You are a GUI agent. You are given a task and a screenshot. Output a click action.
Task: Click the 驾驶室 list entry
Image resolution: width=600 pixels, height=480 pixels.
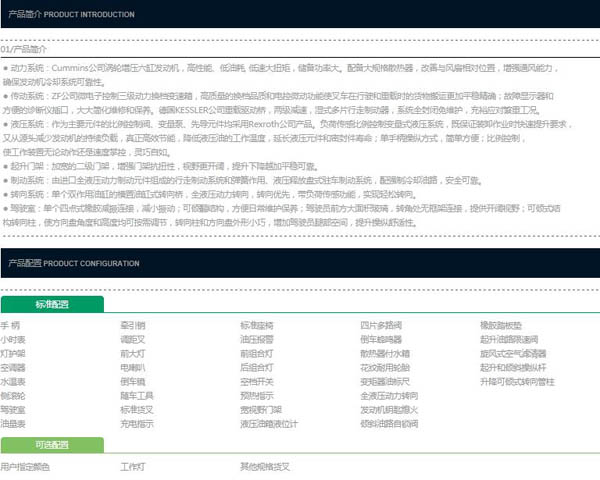click(14, 410)
